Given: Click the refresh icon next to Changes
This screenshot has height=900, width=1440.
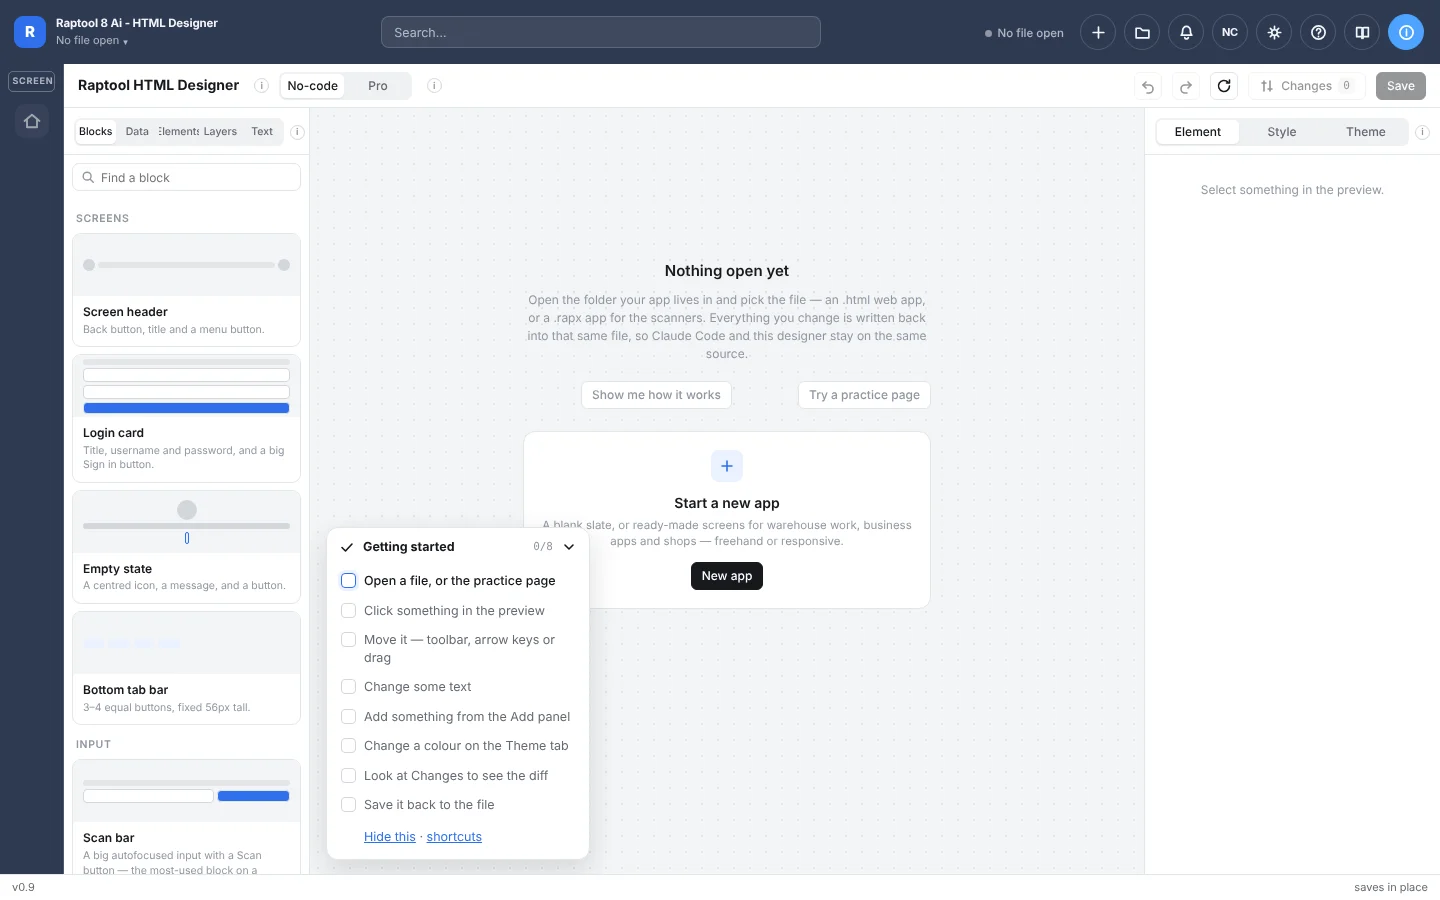Looking at the screenshot, I should tap(1224, 86).
